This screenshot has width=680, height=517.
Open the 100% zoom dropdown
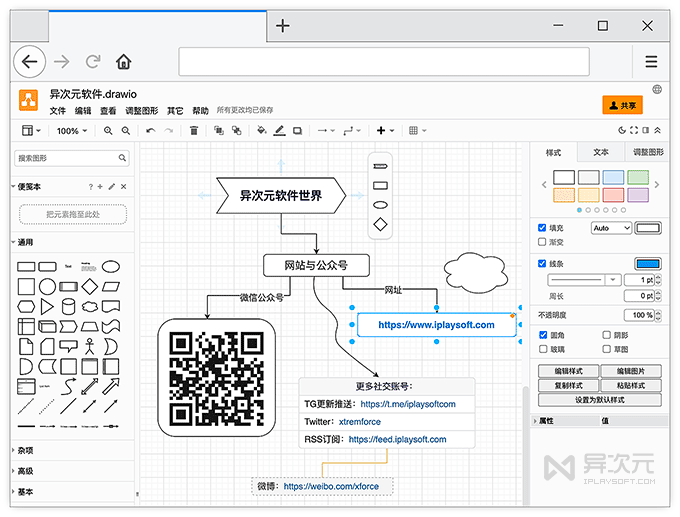[72, 131]
